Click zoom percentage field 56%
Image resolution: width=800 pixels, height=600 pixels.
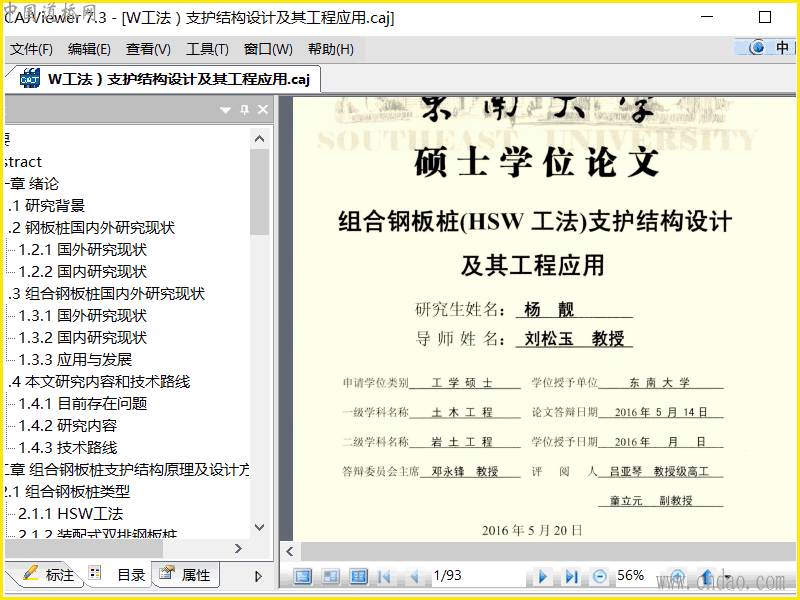point(631,576)
